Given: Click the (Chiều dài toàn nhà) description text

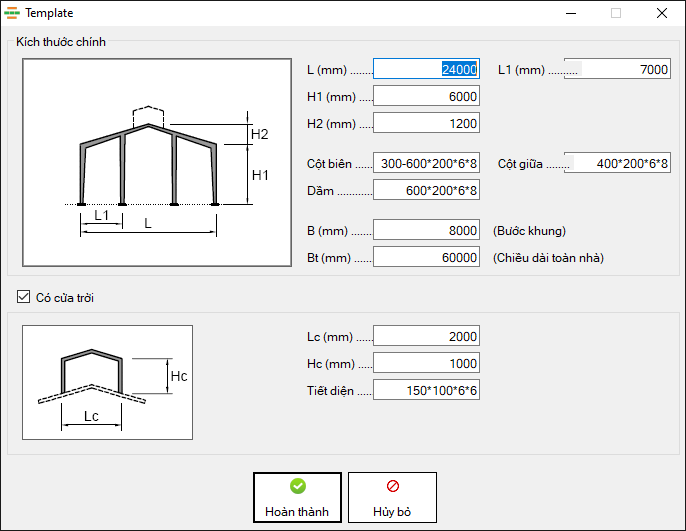Looking at the screenshot, I should coord(548,258).
